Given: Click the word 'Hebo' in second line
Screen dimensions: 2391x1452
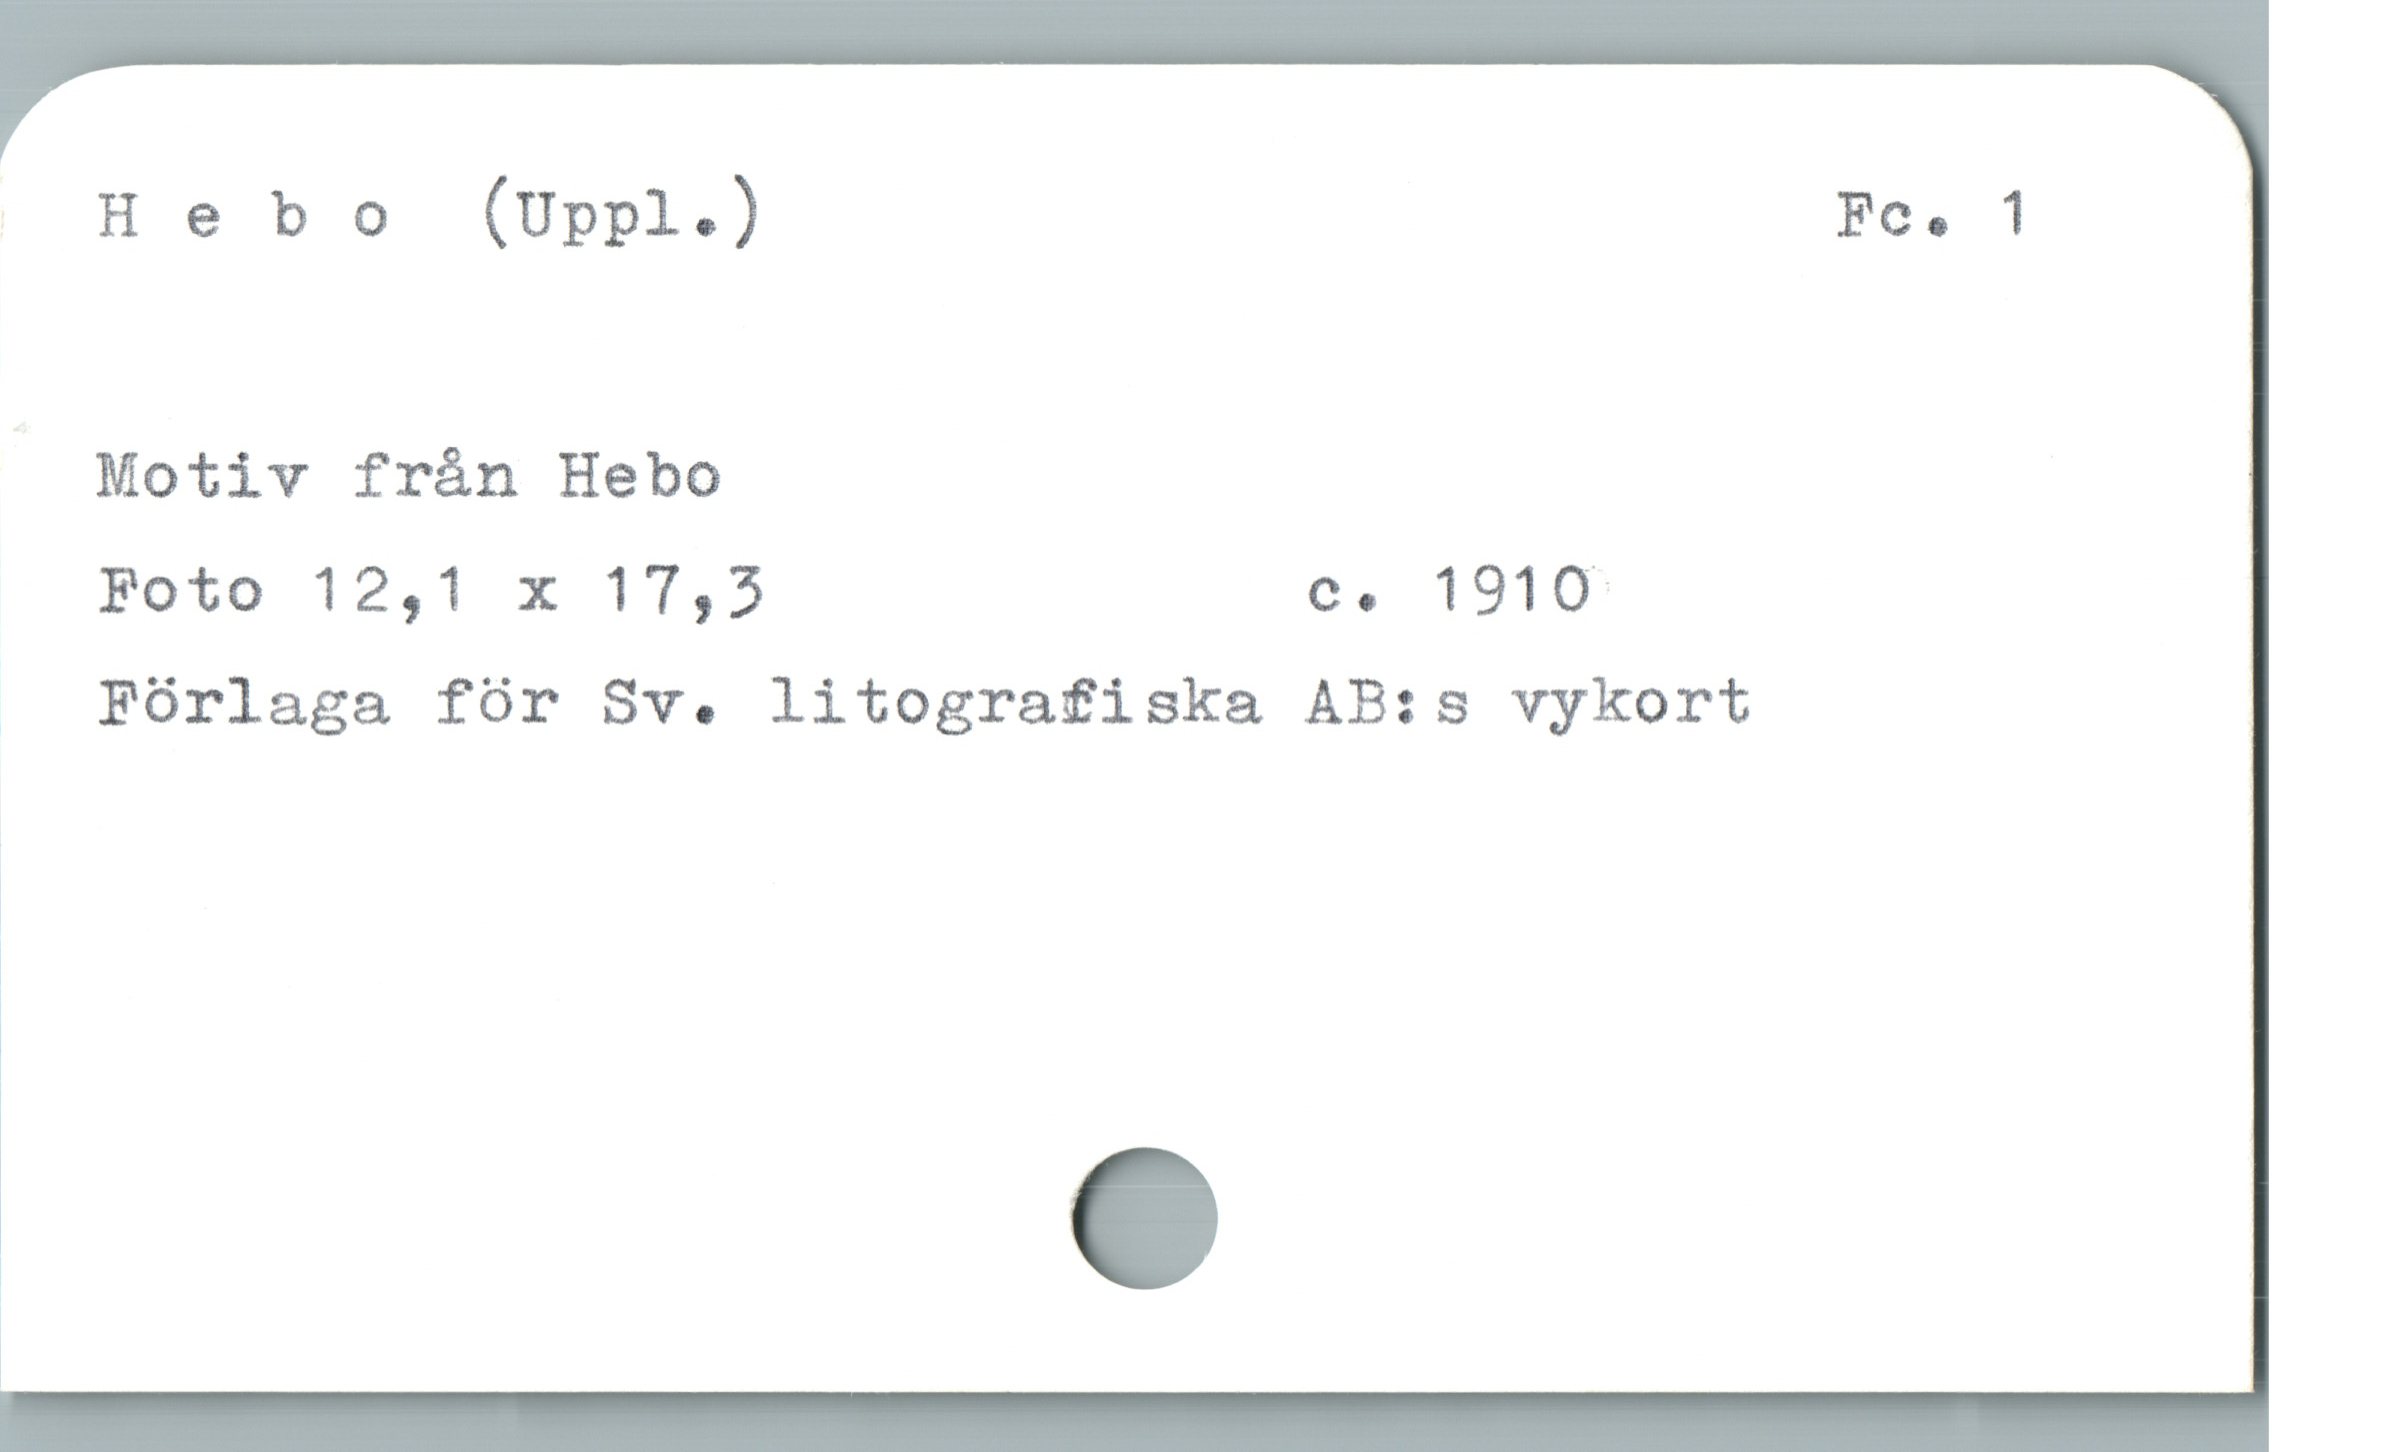Looking at the screenshot, I should point(640,476).
